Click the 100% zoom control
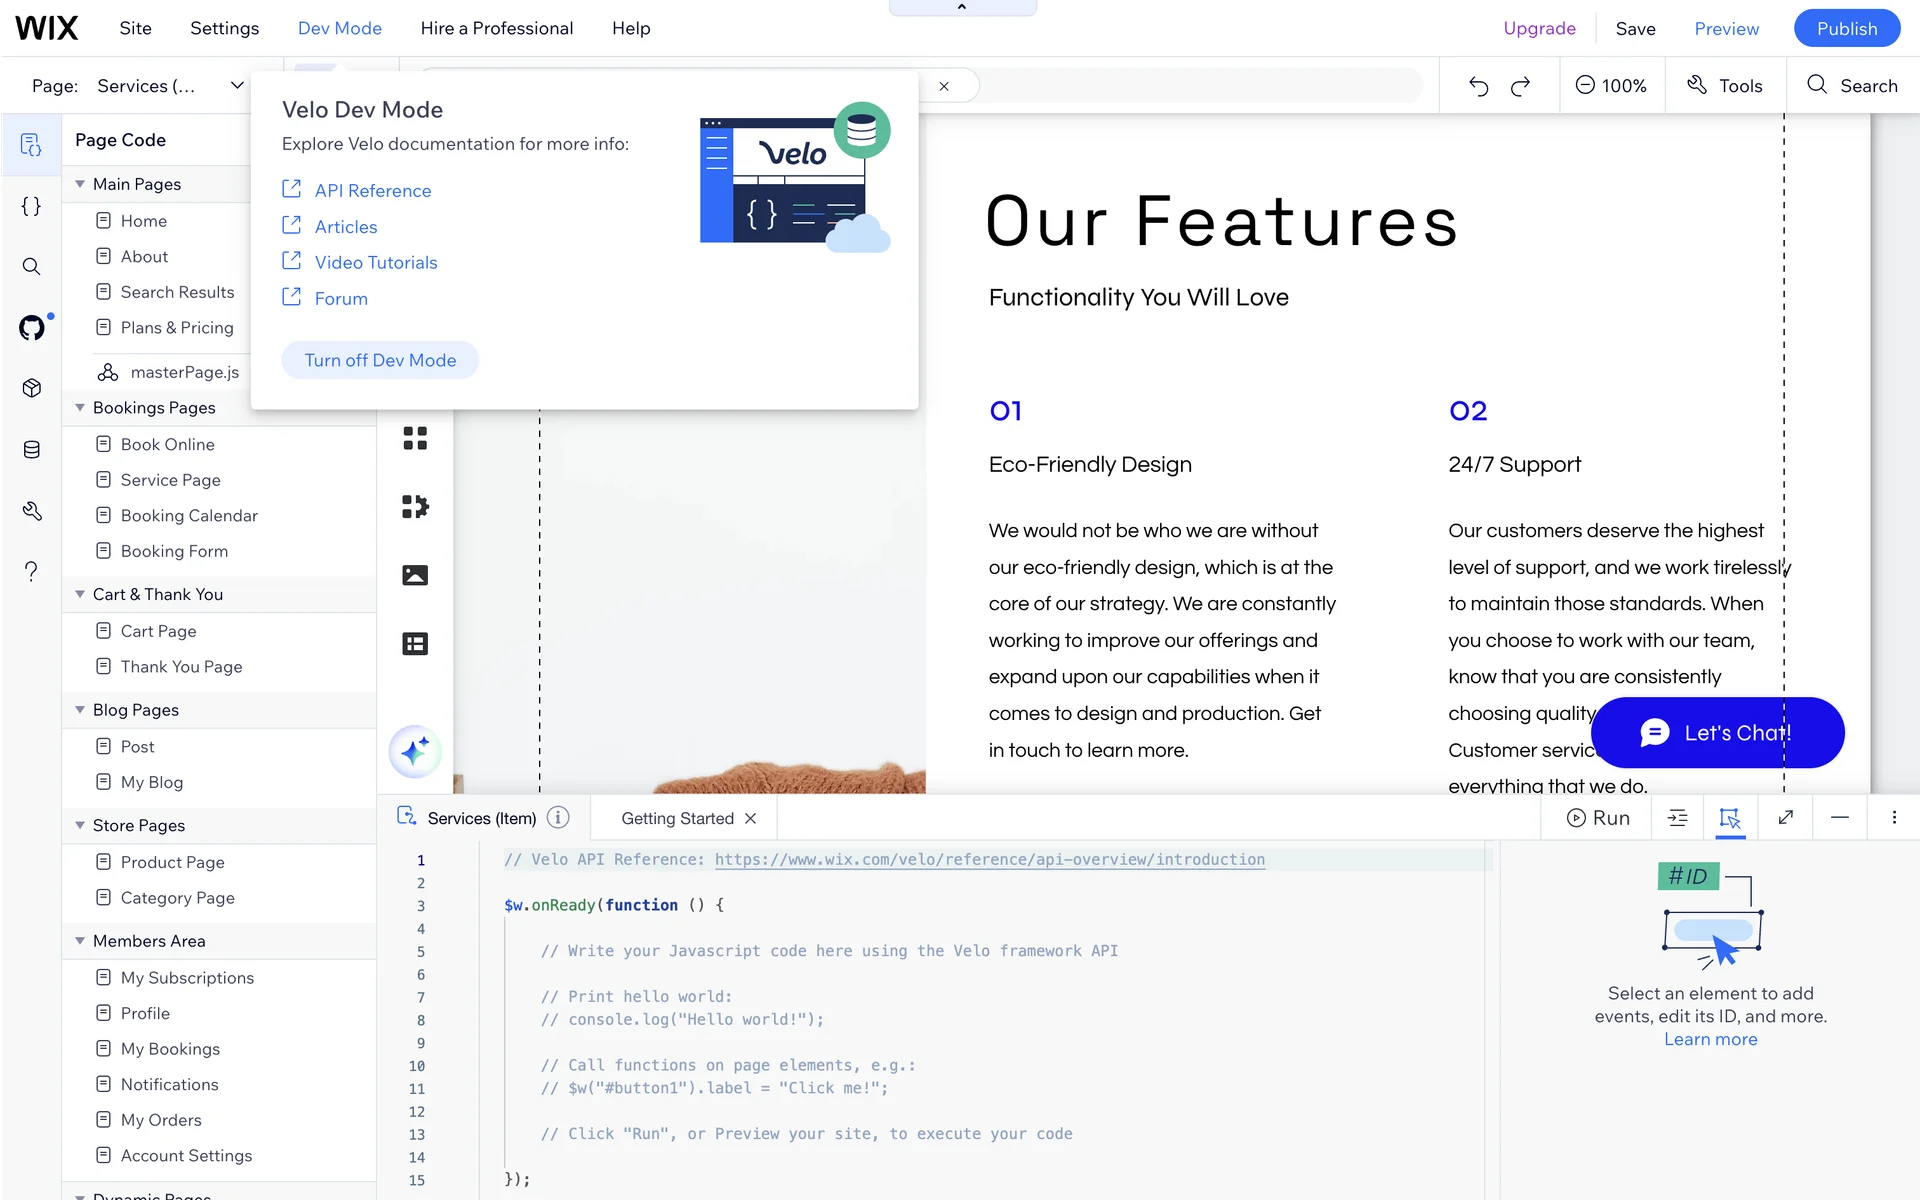 1611,86
